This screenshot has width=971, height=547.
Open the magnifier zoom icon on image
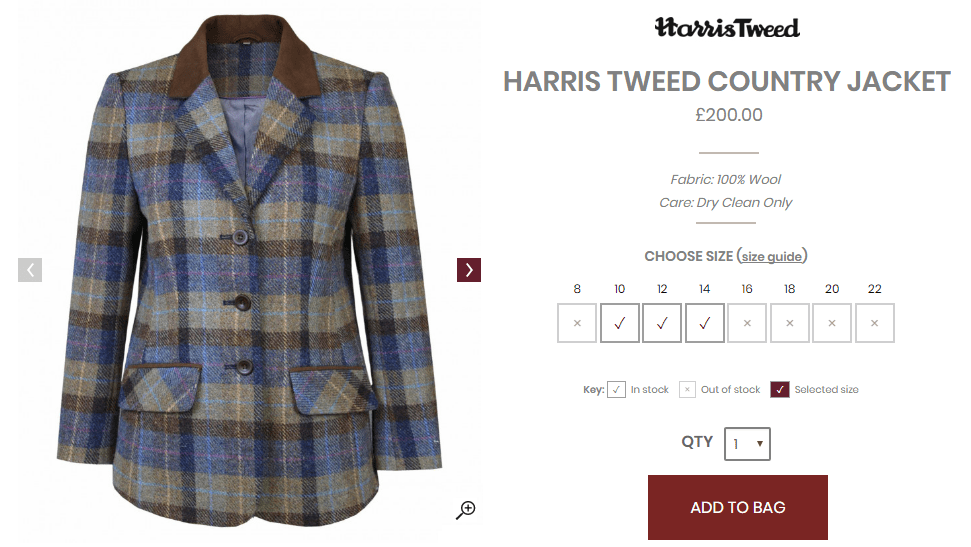tap(466, 510)
